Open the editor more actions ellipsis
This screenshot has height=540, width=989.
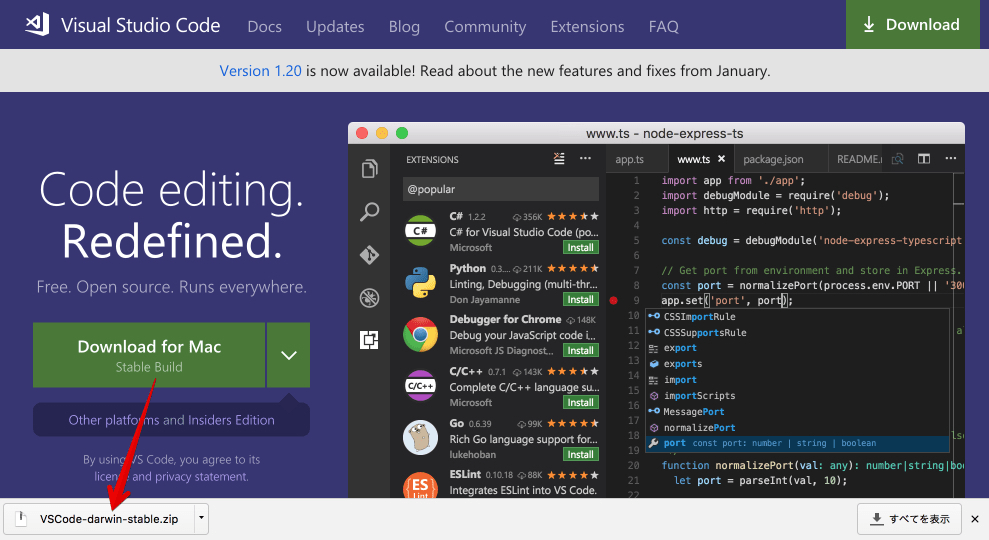[x=951, y=158]
